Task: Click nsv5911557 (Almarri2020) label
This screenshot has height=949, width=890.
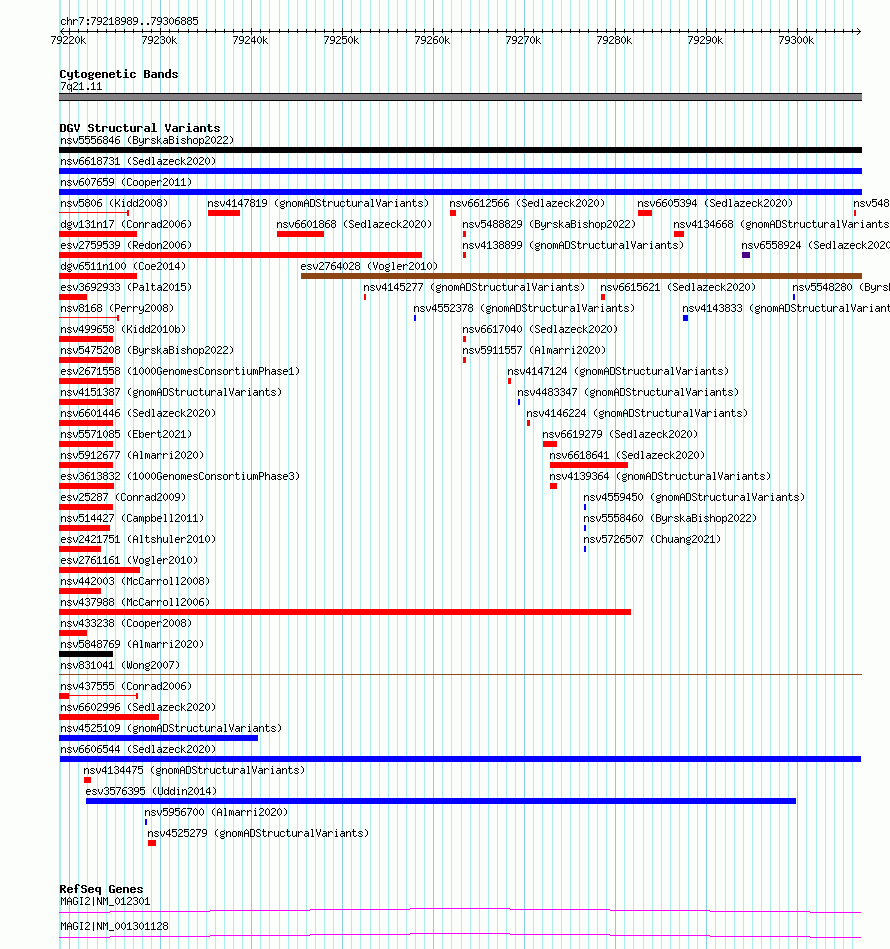Action: pos(534,350)
